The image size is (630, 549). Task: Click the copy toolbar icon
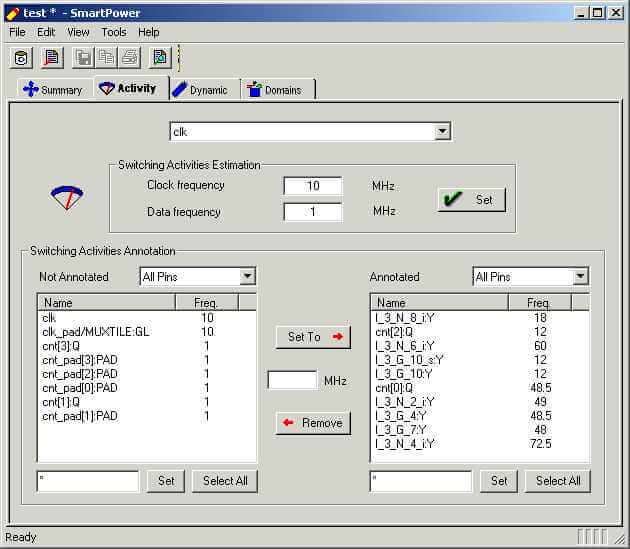click(x=106, y=58)
